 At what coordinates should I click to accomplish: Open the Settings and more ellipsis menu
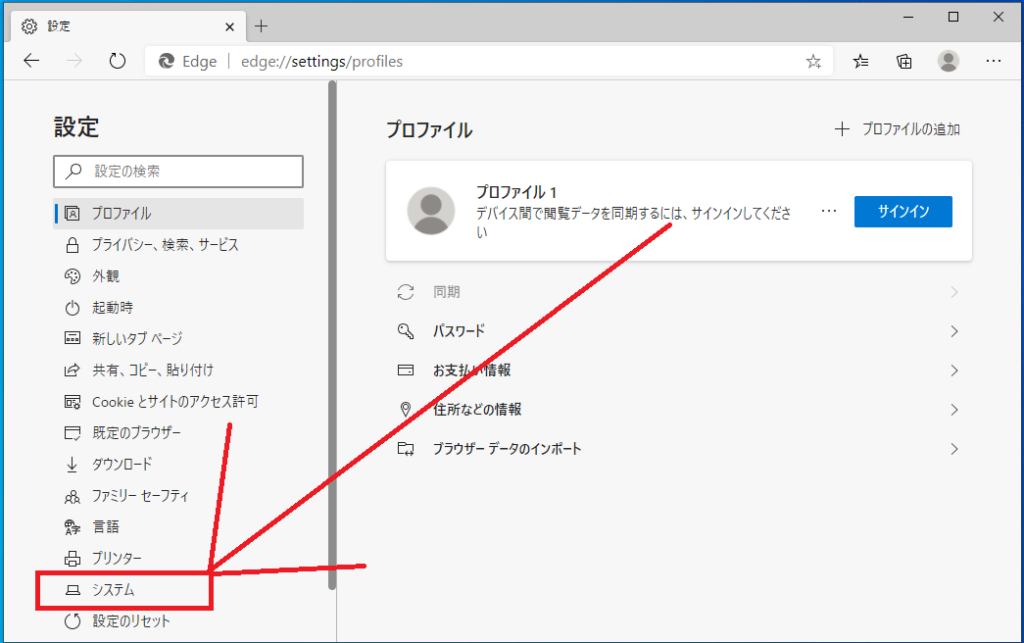993,61
